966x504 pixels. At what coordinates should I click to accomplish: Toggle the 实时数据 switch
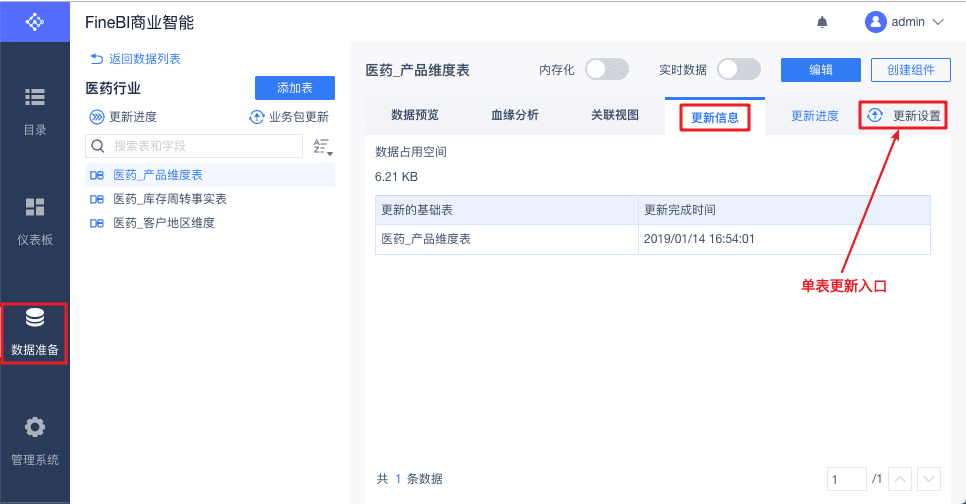(x=738, y=69)
